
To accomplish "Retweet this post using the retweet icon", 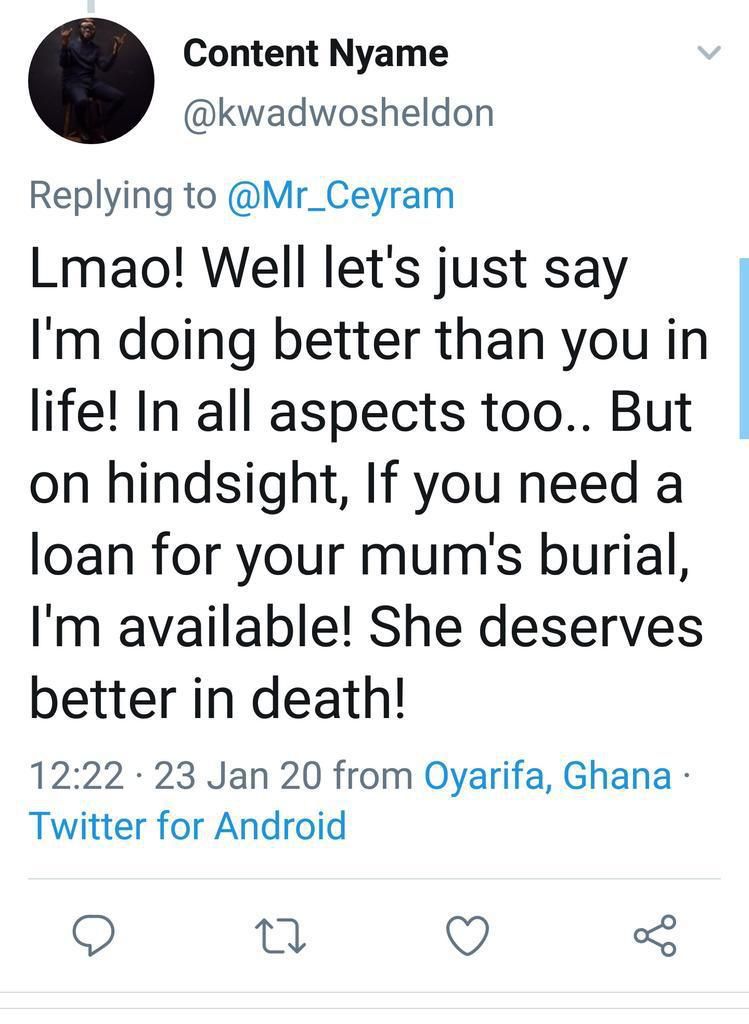I will [280, 936].
